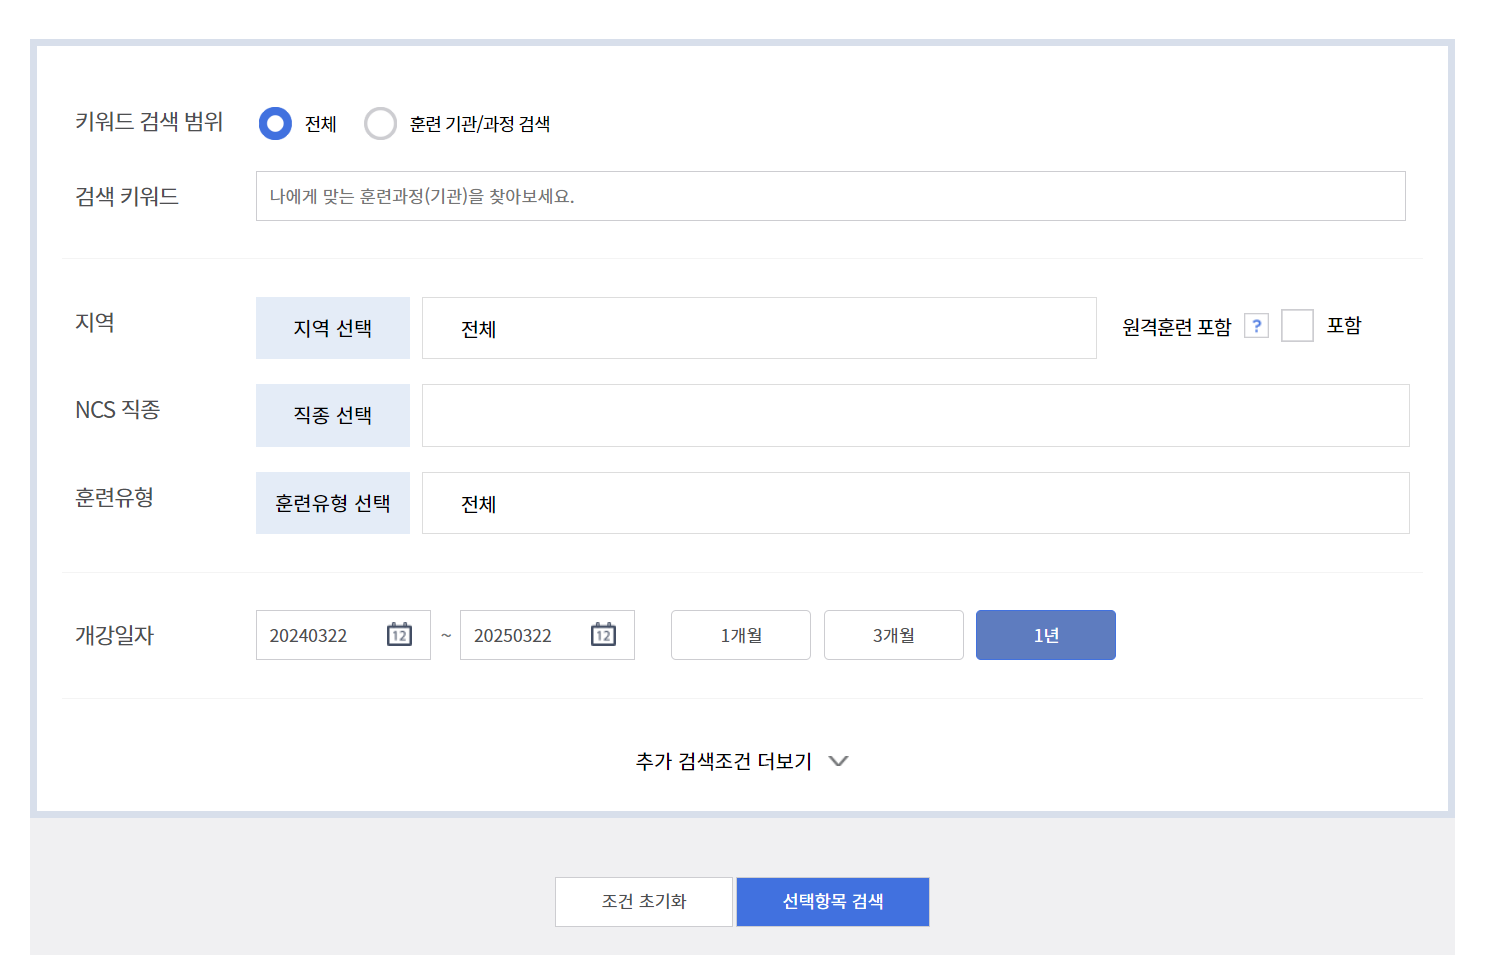Click the 지역 전체 selection display
This screenshot has width=1485, height=970.
[758, 328]
